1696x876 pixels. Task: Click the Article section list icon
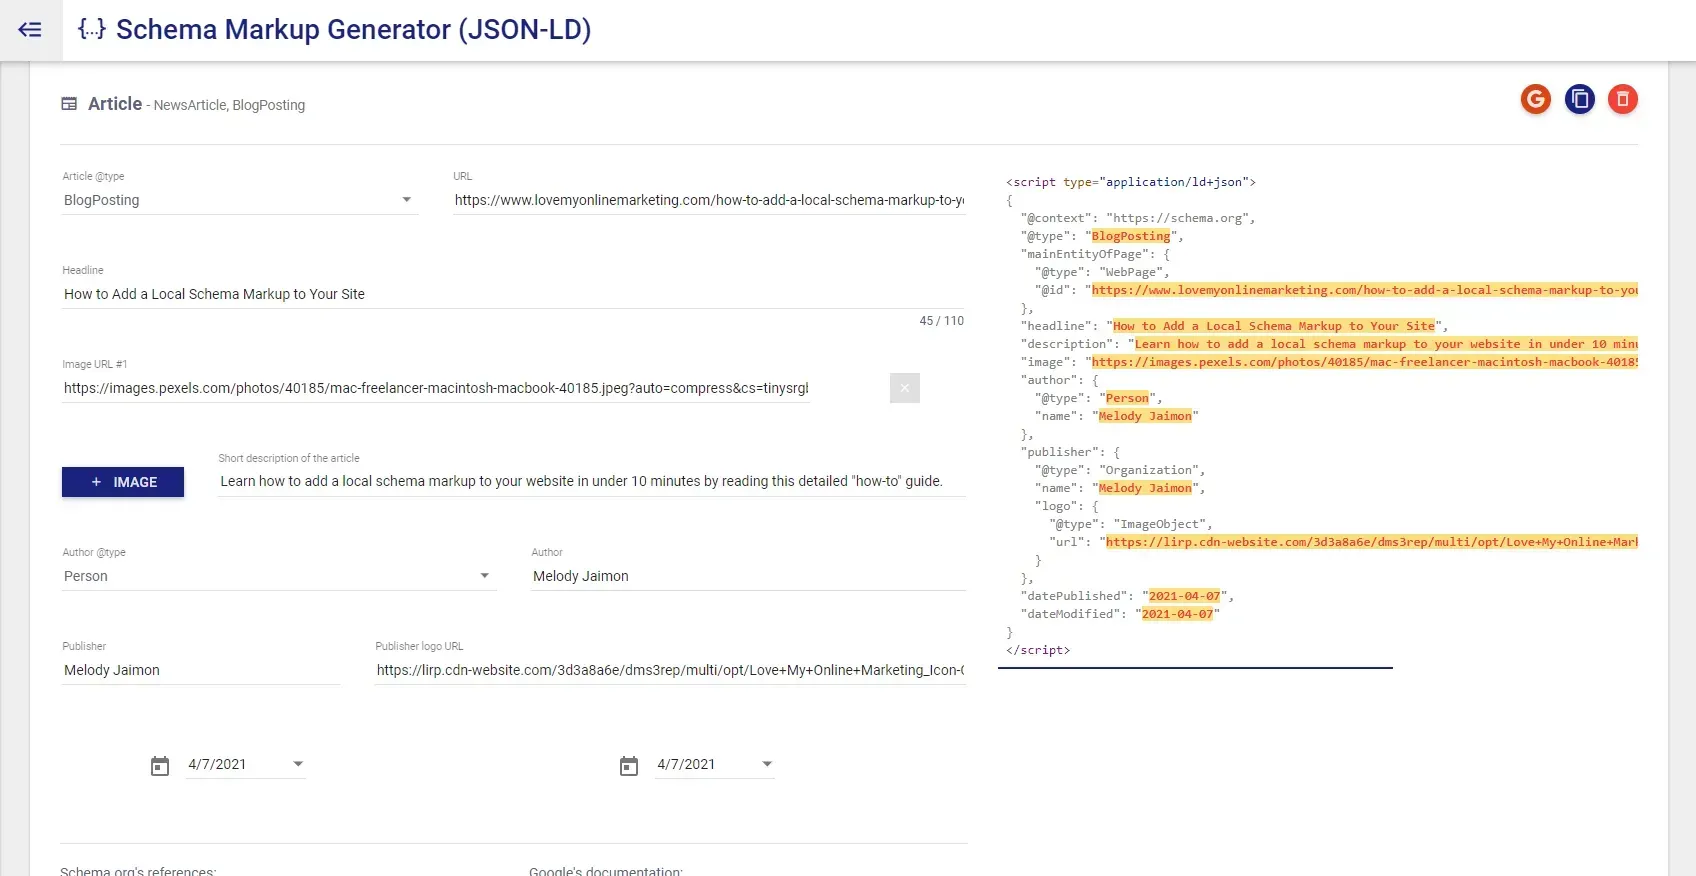click(x=69, y=104)
